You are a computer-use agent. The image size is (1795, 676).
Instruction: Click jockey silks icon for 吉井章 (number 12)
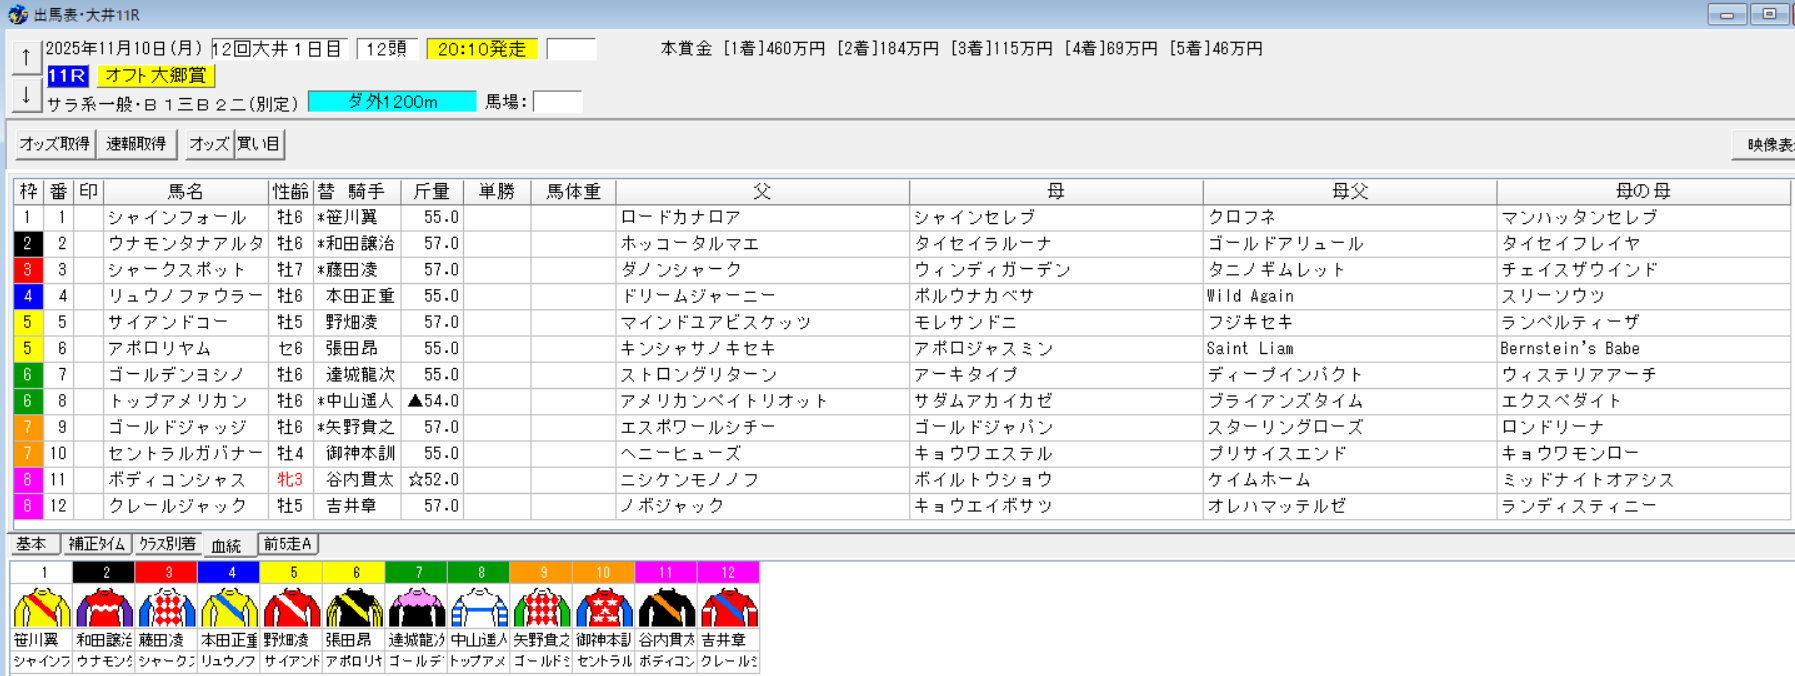(729, 608)
